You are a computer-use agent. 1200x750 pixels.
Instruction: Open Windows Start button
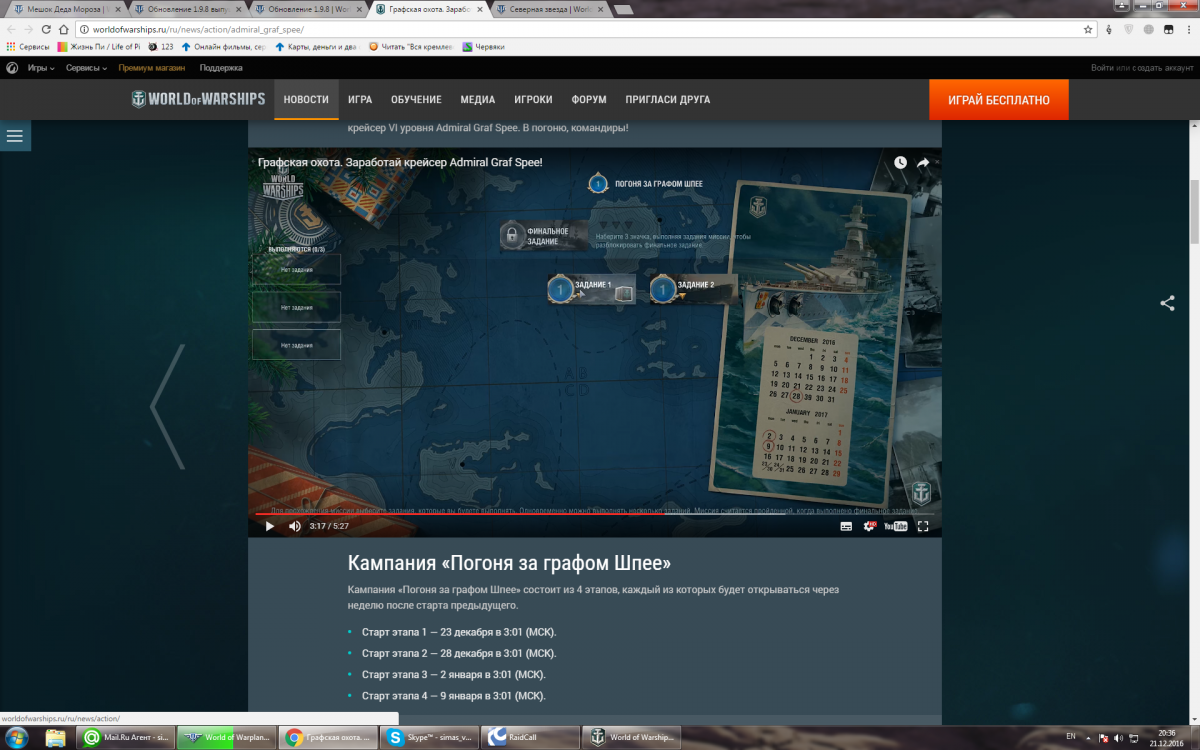(x=17, y=737)
